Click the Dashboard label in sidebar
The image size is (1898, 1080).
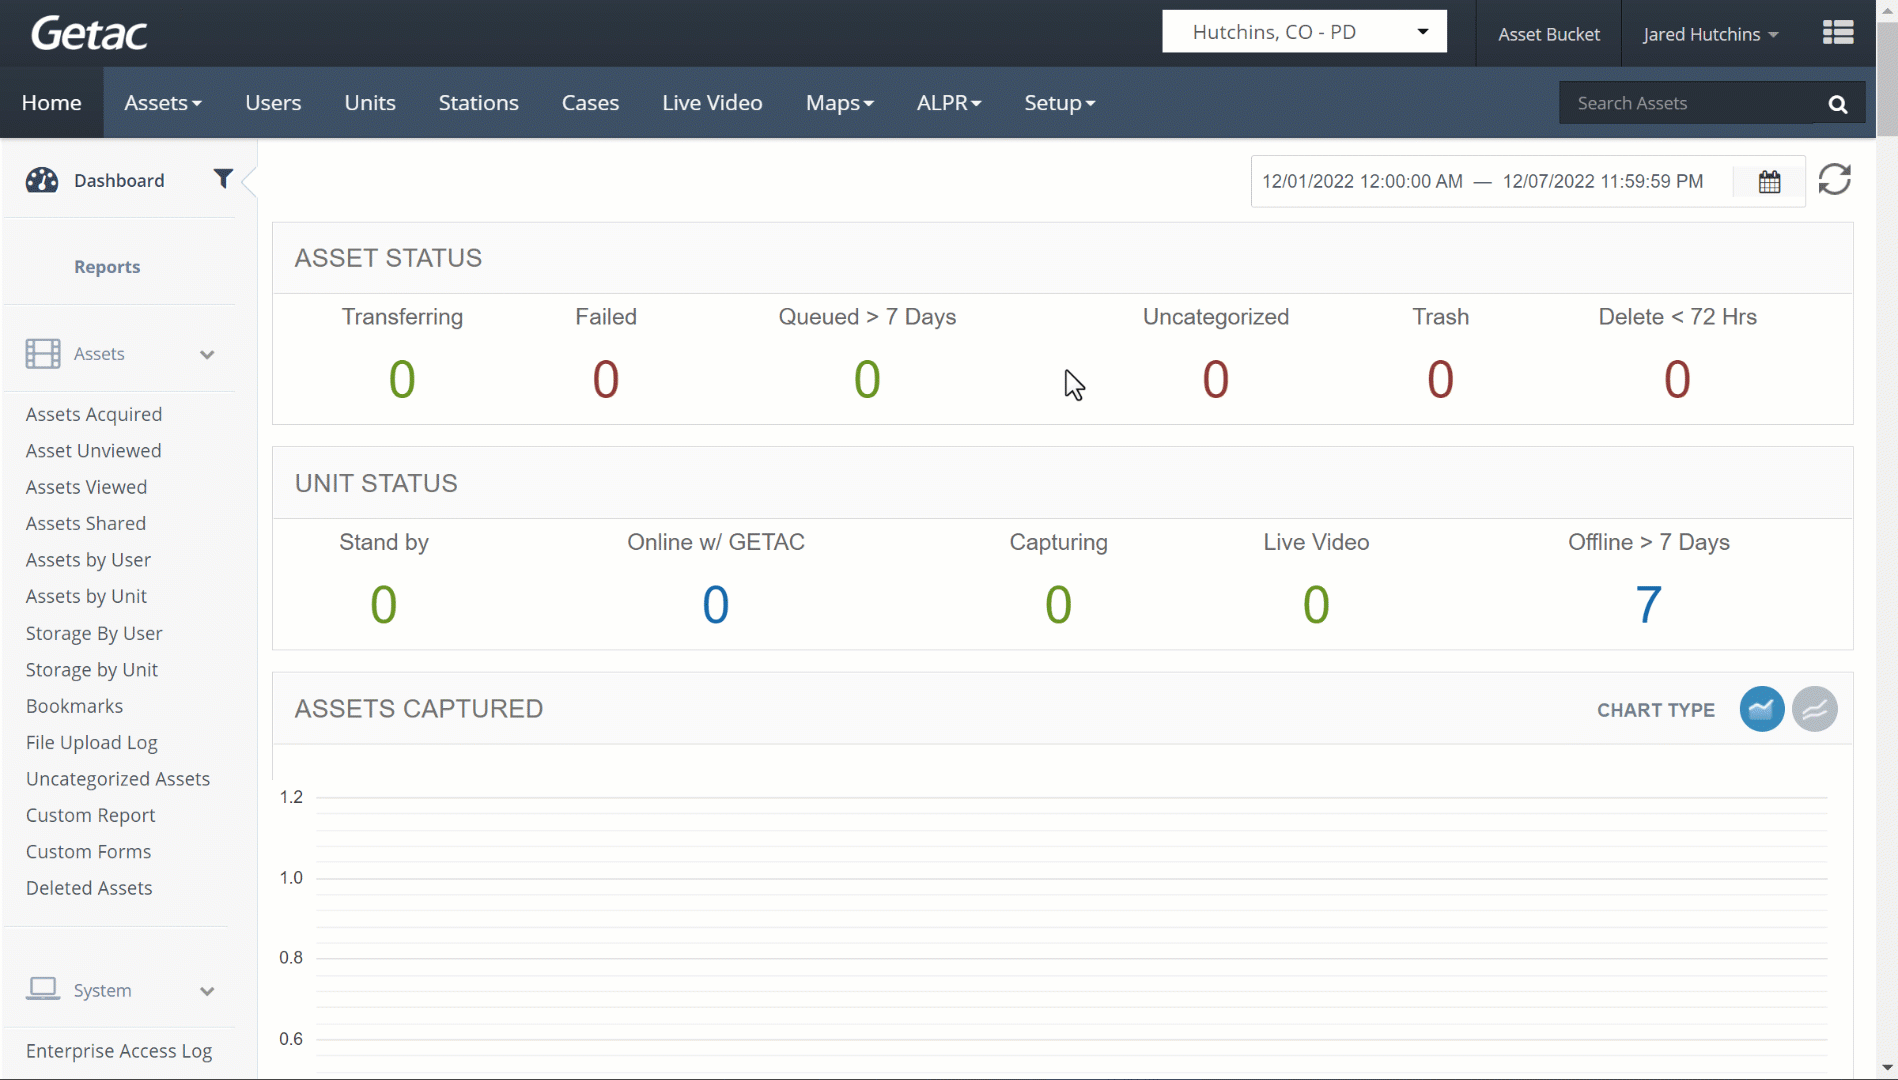pyautogui.click(x=119, y=181)
